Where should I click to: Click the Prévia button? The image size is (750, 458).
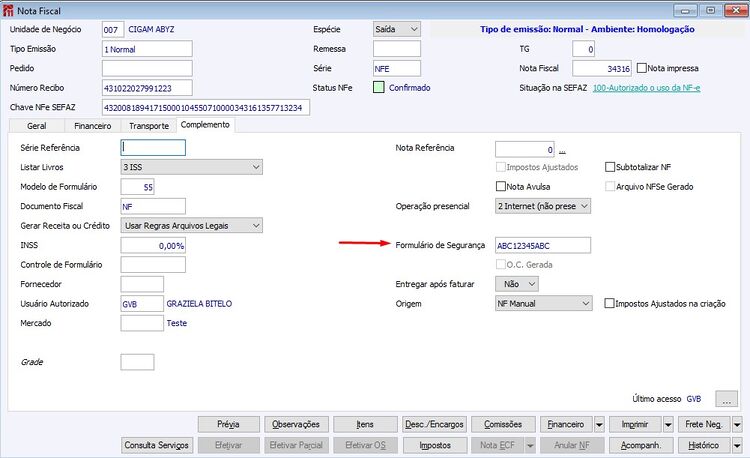pyautogui.click(x=229, y=425)
